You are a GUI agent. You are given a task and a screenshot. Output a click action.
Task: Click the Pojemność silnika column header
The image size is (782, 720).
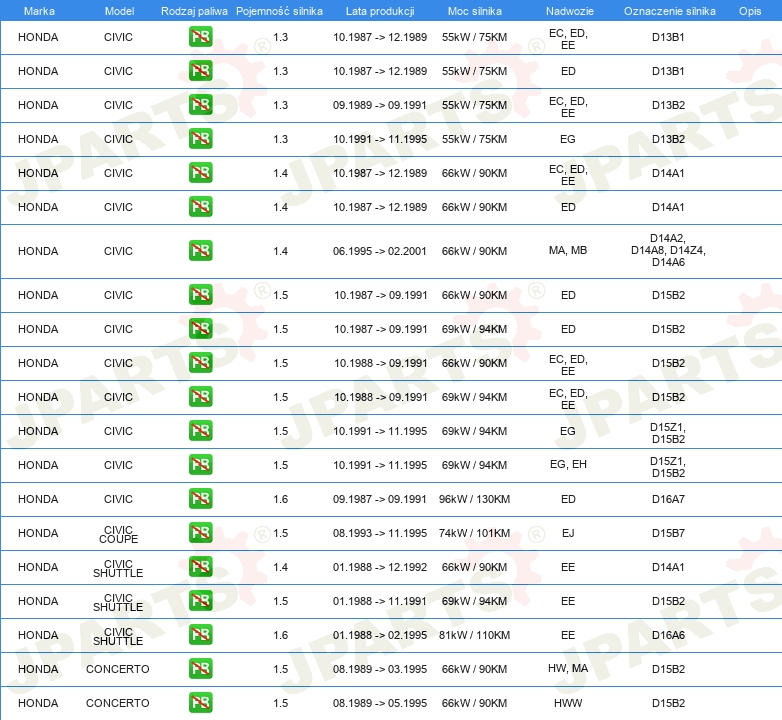(x=279, y=11)
